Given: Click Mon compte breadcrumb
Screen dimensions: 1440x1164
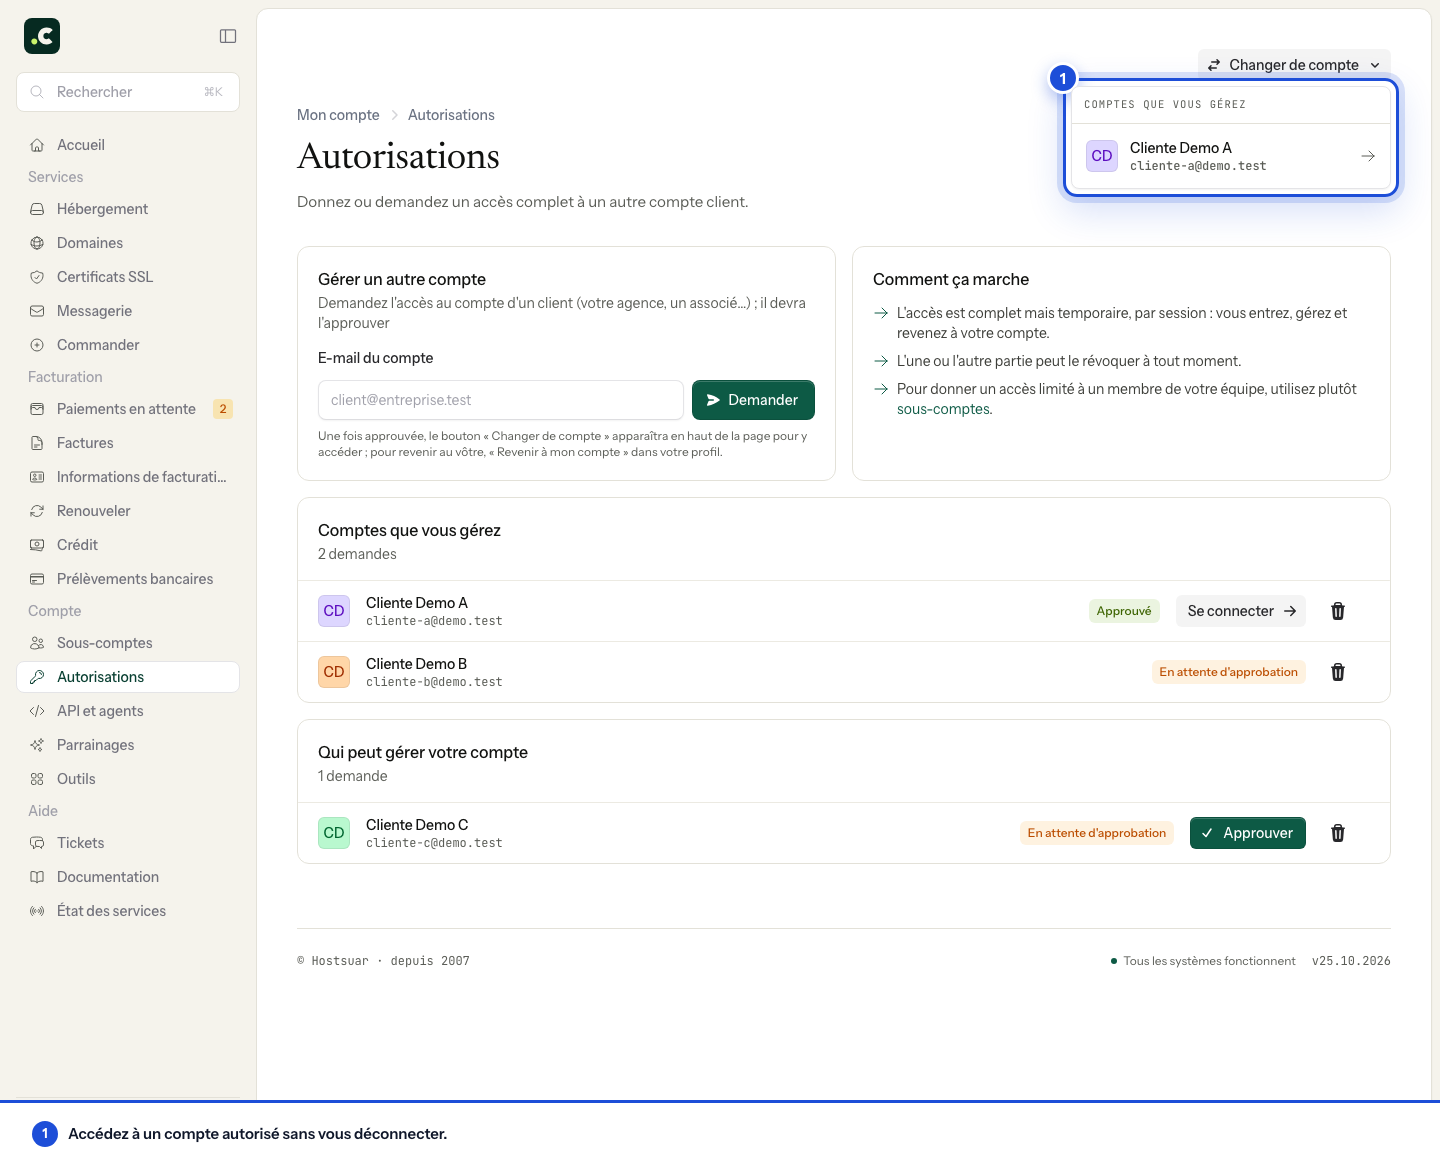Looking at the screenshot, I should coord(338,115).
